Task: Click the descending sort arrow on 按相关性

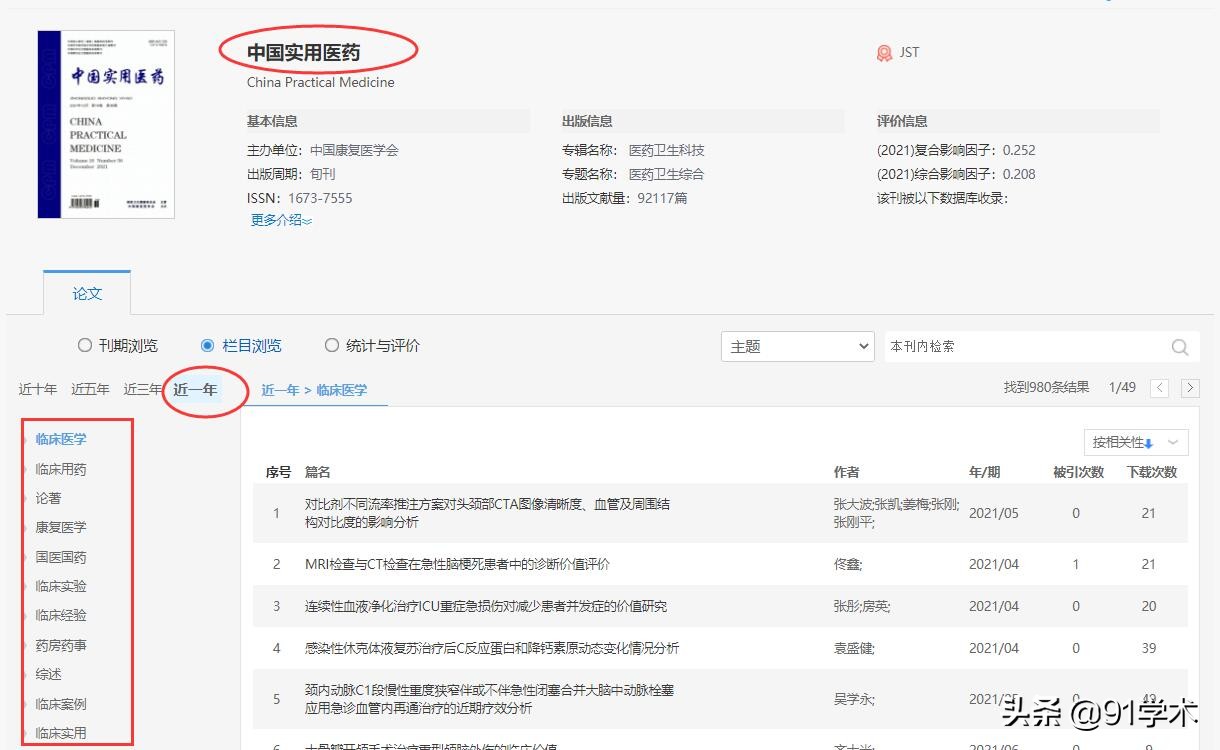Action: pos(1149,442)
